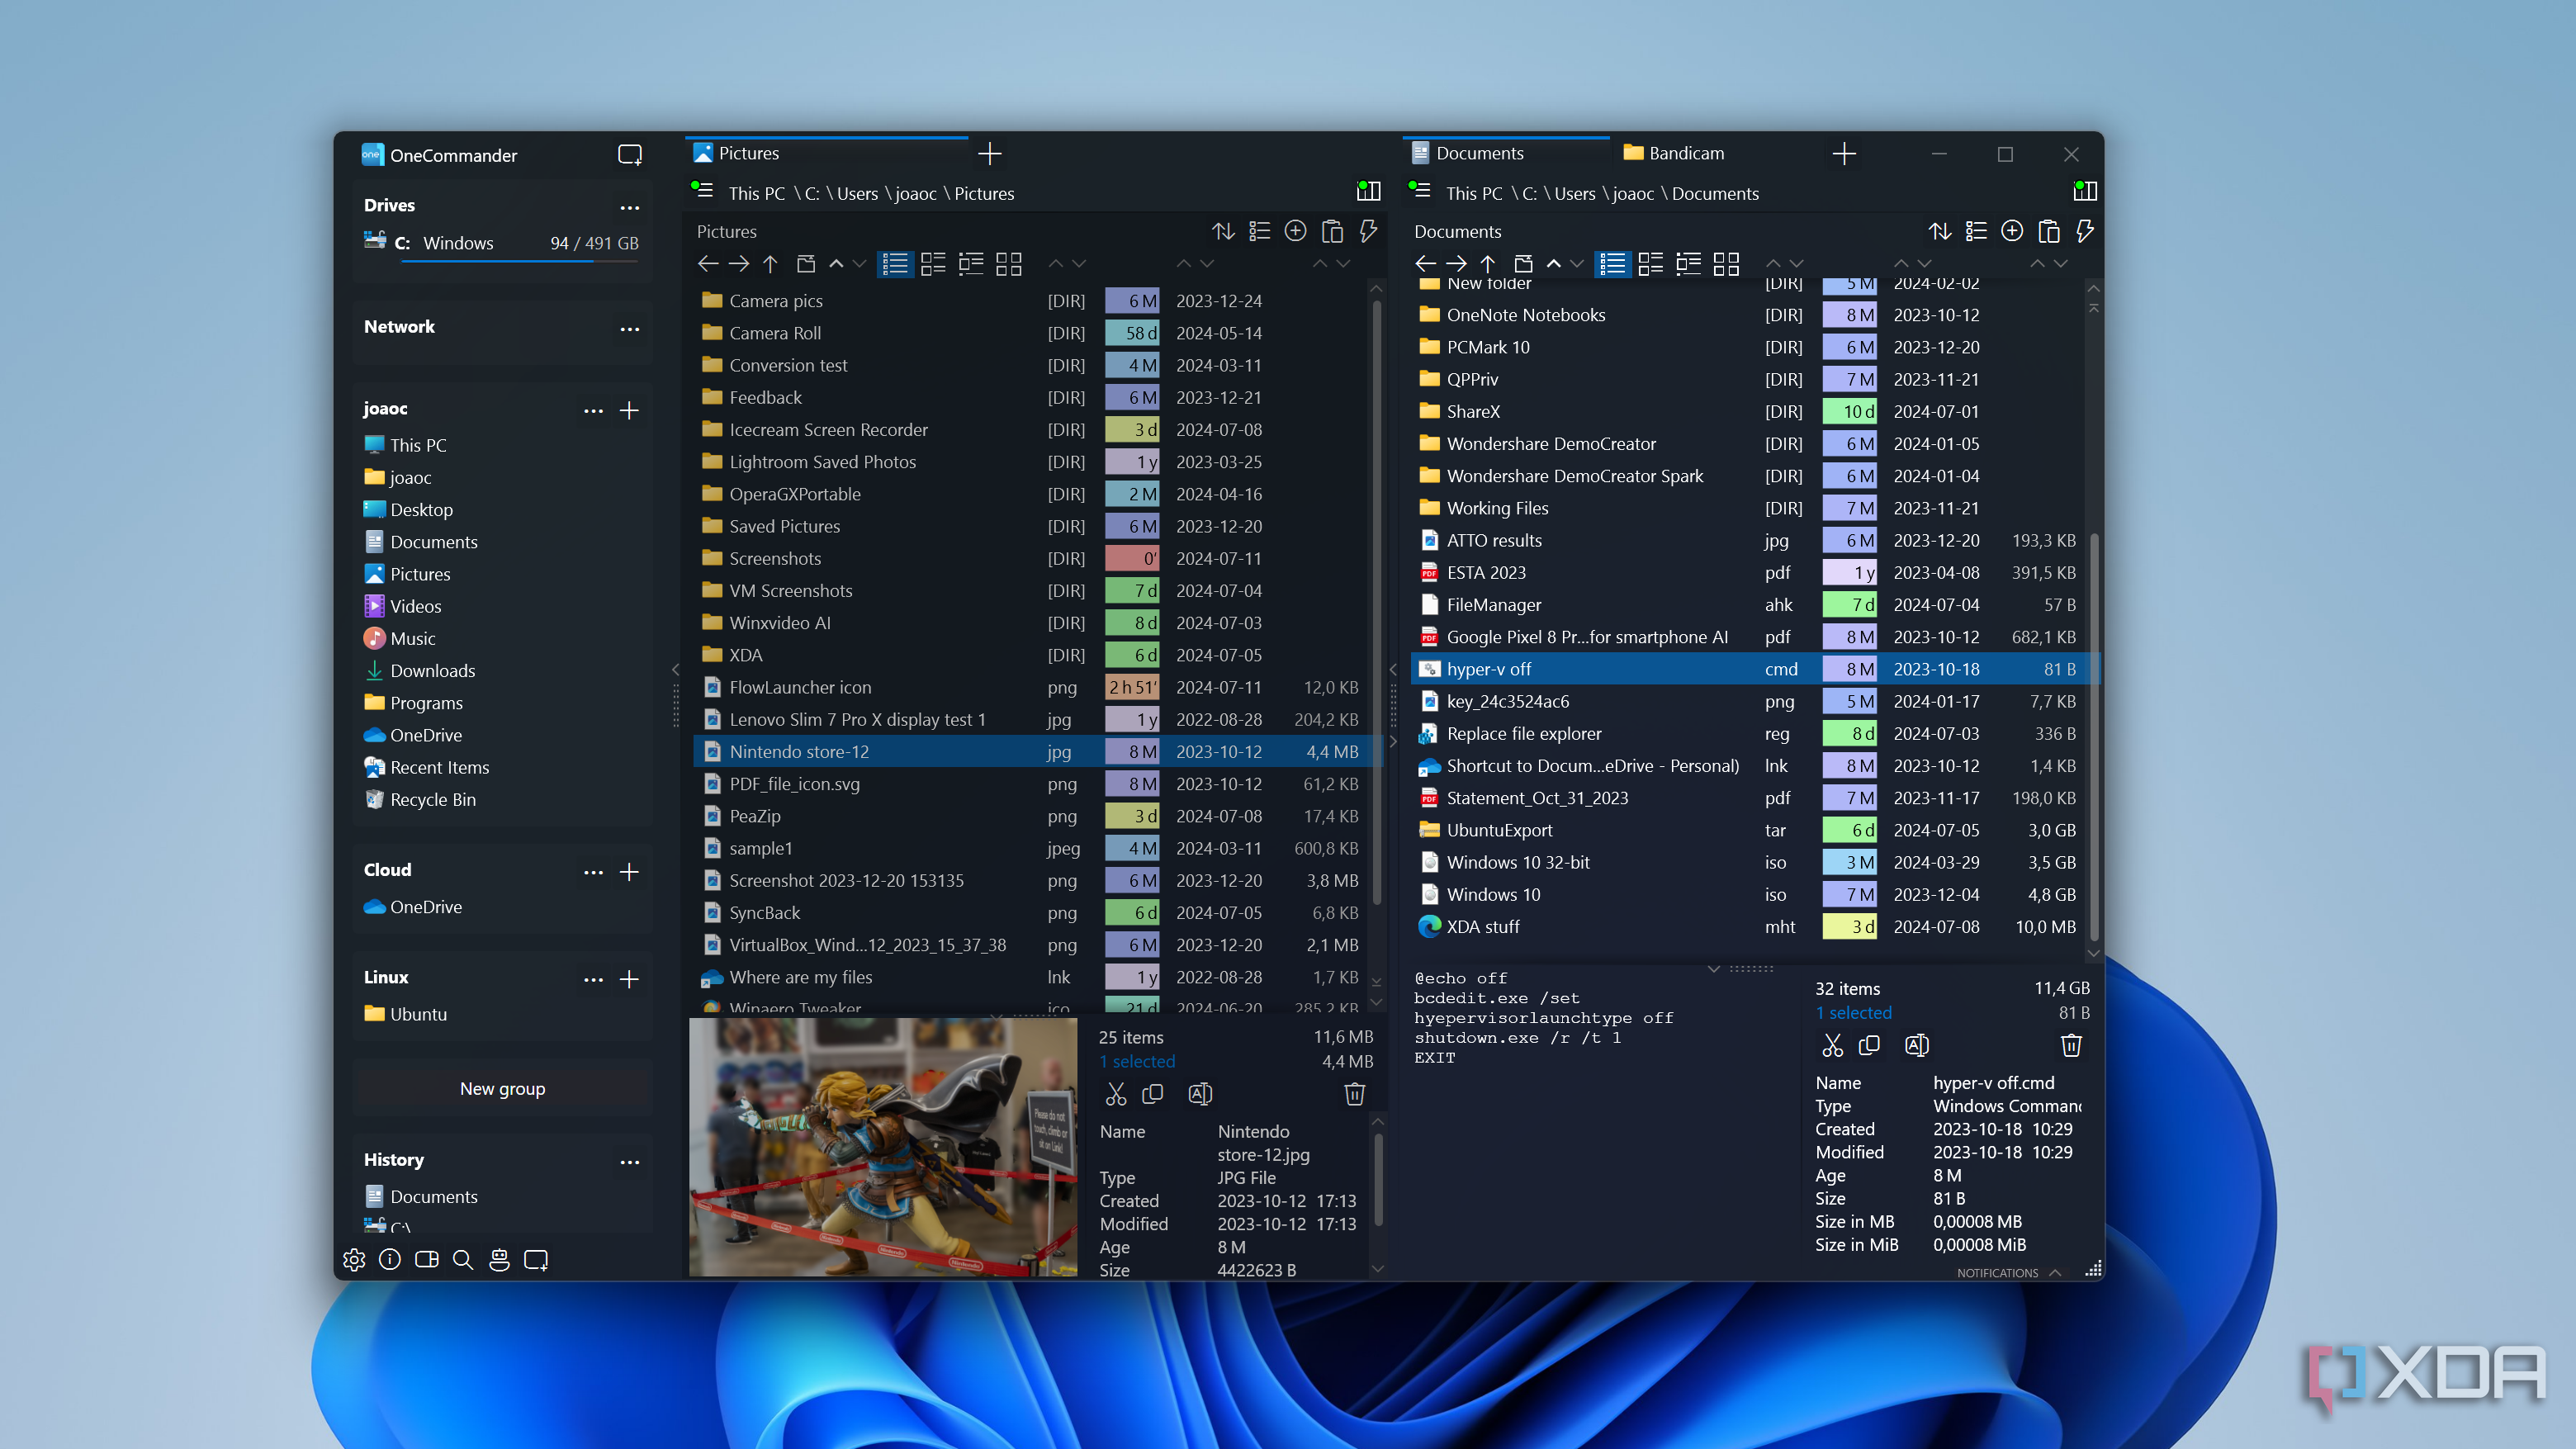Click paste clipboard icon in Documents pane
Screen dimensions: 2576x1449
coord(2049,231)
